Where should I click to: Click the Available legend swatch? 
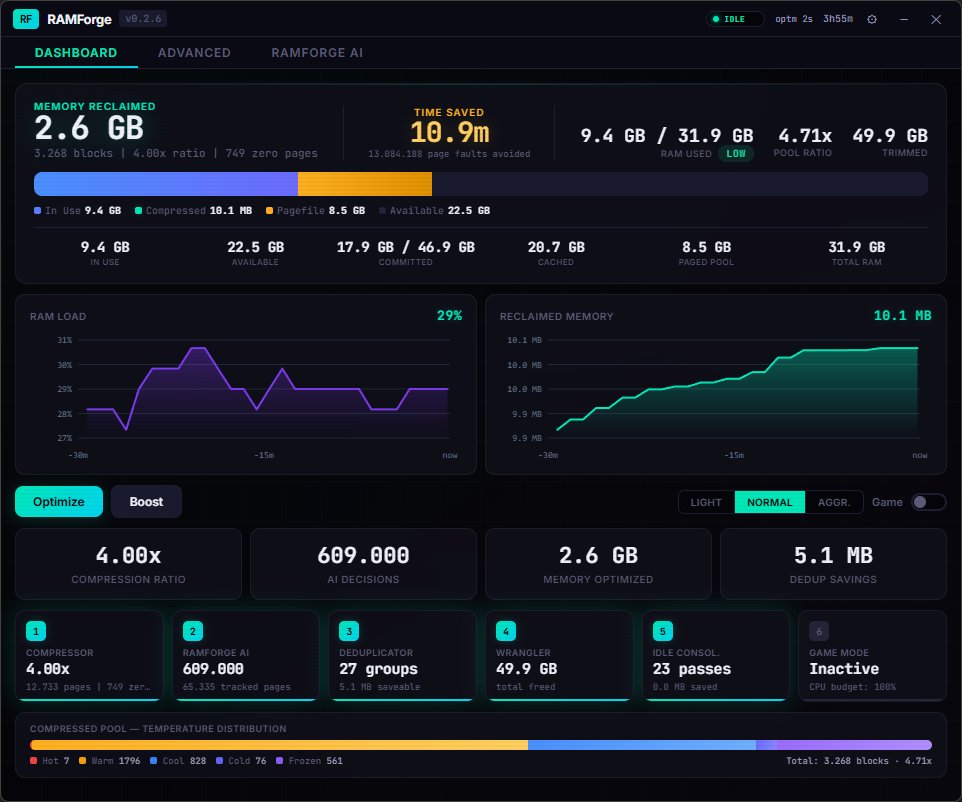click(382, 210)
